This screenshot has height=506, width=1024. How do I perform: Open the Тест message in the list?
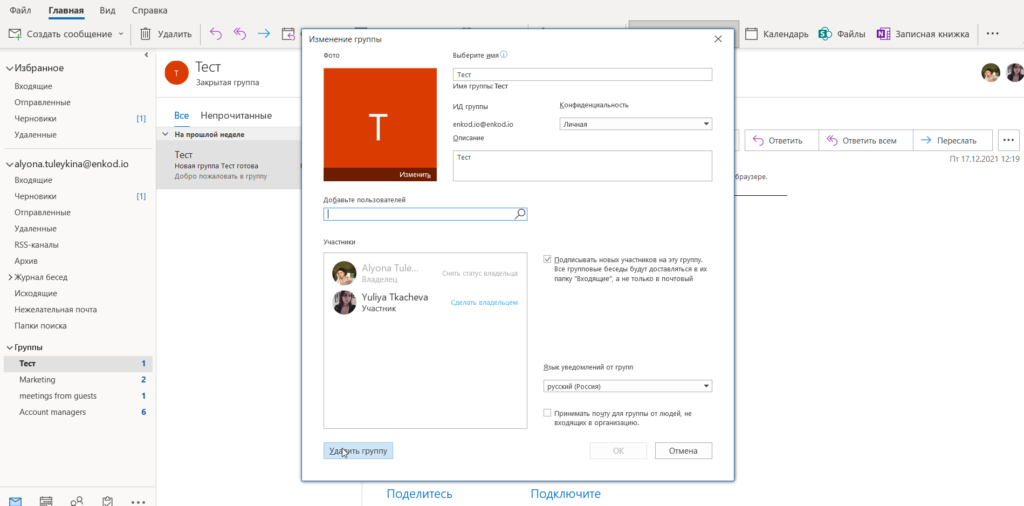(x=229, y=165)
